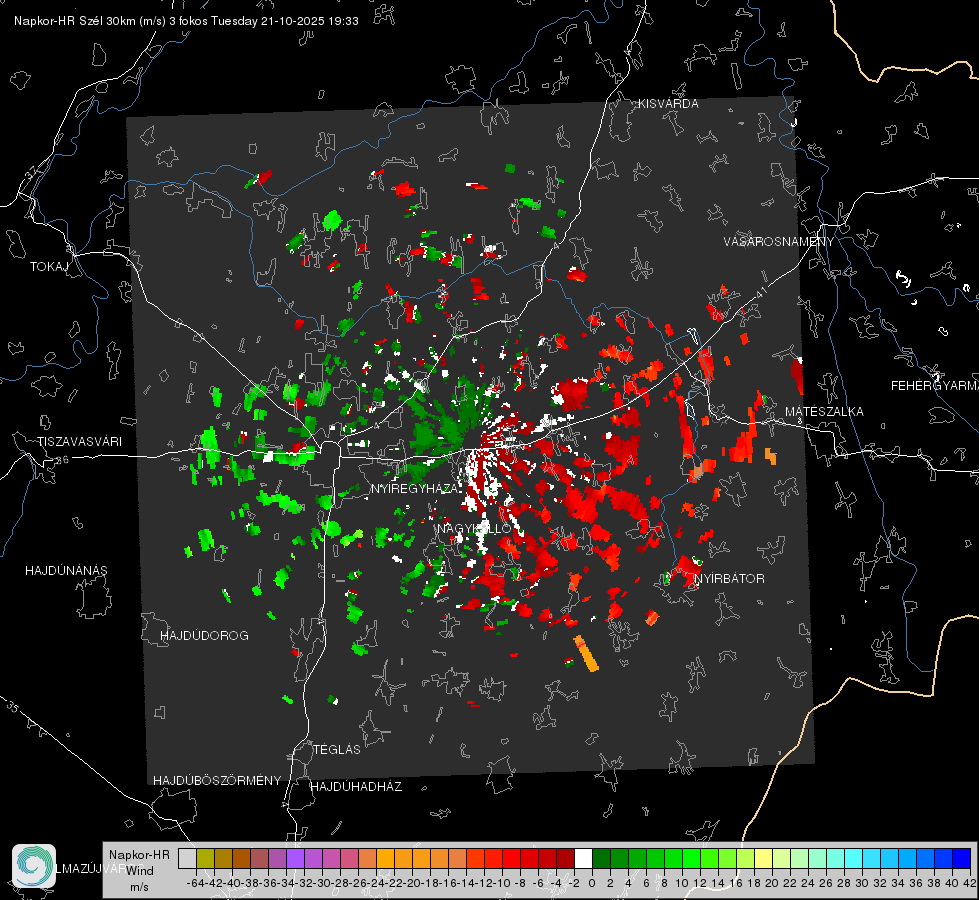
Task: Click the HAJDÚNÁNÁS town label
Action: 66,570
